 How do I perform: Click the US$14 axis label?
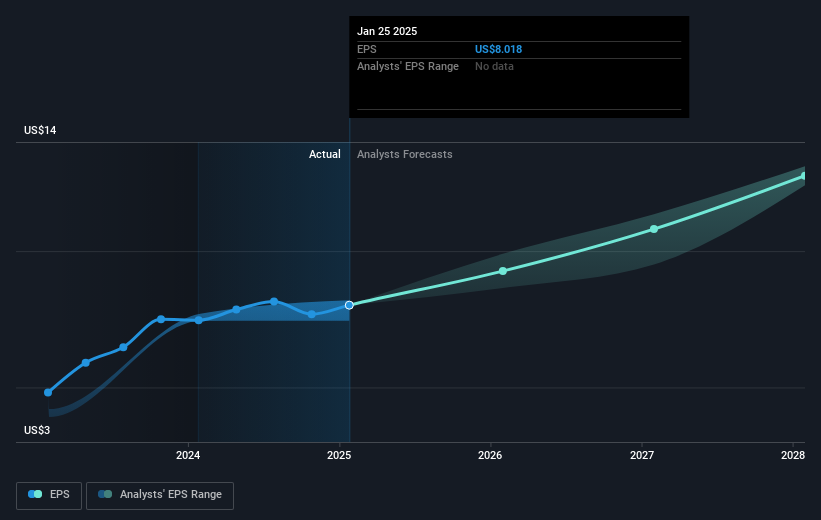point(40,130)
